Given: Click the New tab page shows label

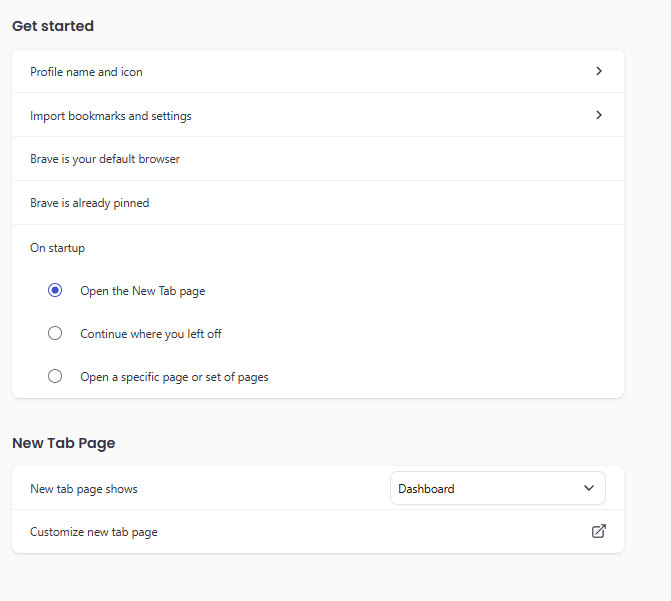Looking at the screenshot, I should (x=84, y=489).
